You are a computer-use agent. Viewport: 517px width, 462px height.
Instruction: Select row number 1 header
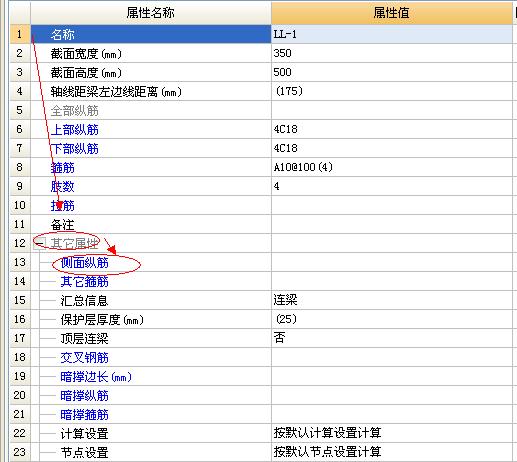point(20,34)
